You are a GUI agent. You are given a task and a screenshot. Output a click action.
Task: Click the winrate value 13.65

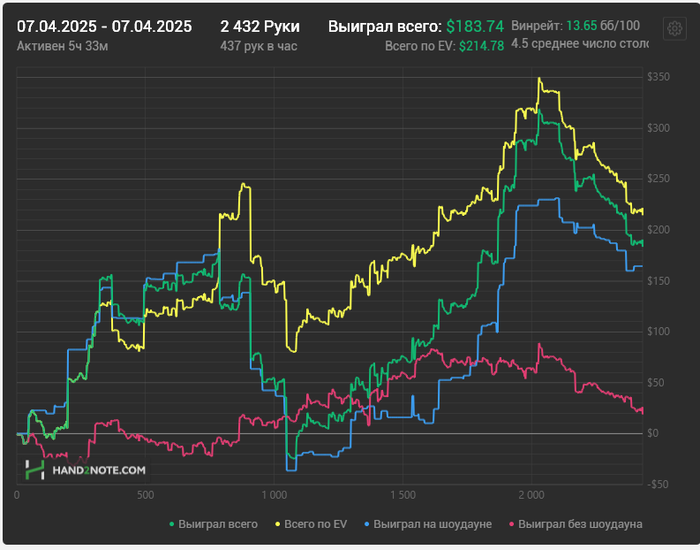click(581, 25)
